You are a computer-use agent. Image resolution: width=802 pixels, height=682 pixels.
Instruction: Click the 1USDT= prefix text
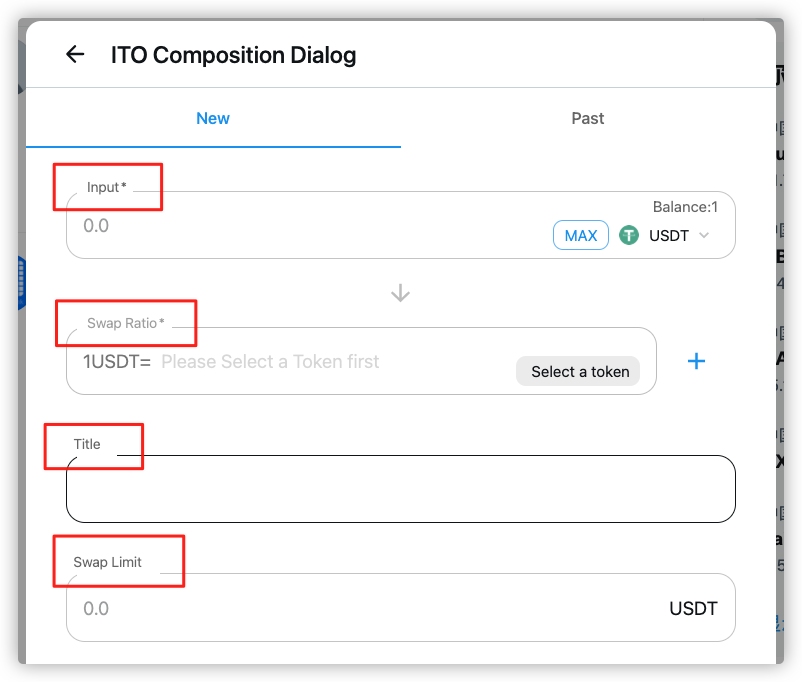[117, 362]
